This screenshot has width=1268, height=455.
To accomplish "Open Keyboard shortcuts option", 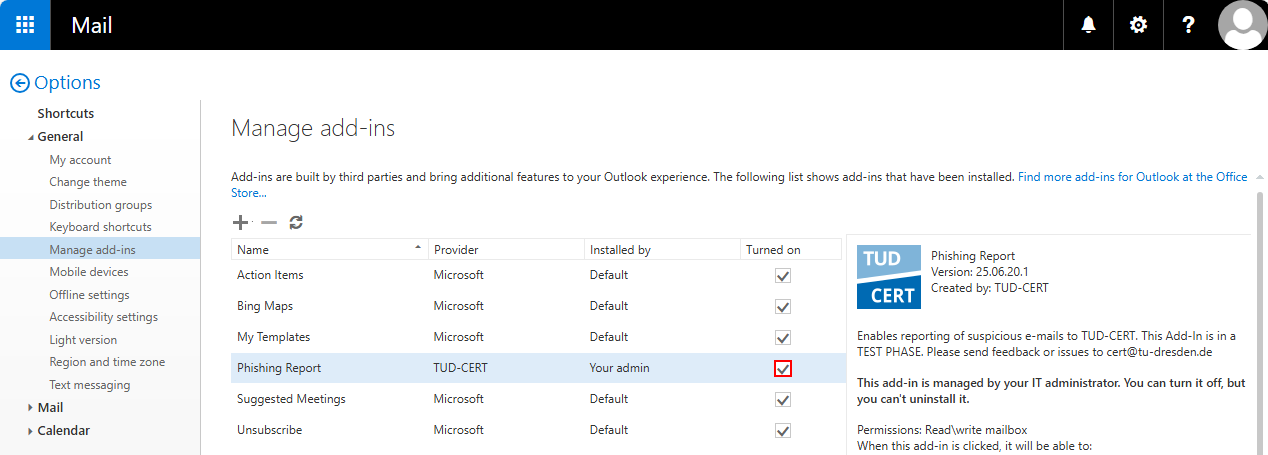I will pyautogui.click(x=101, y=227).
